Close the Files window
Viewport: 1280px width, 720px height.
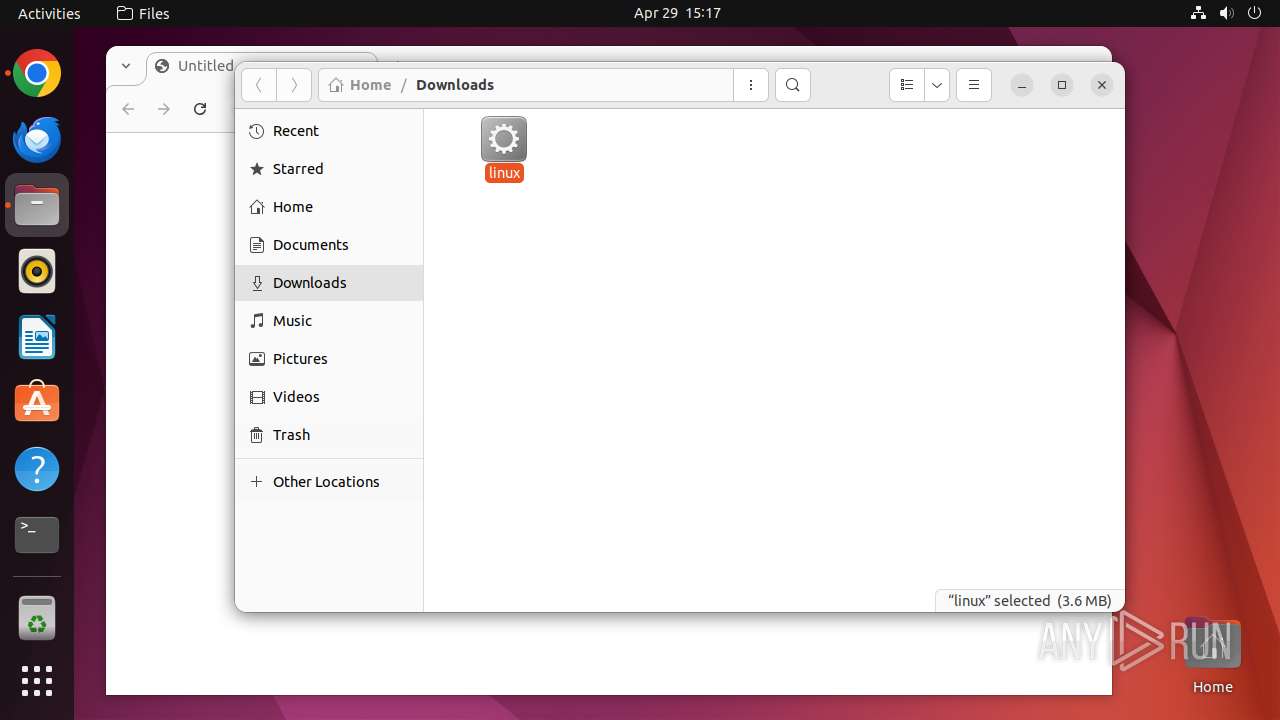[1102, 85]
